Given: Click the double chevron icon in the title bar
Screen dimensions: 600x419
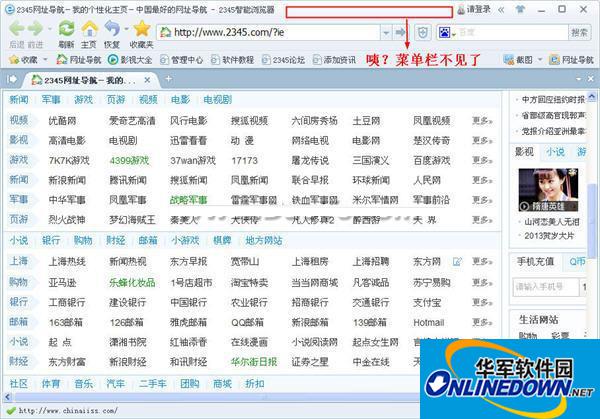Looking at the screenshot, I should coord(501,10).
